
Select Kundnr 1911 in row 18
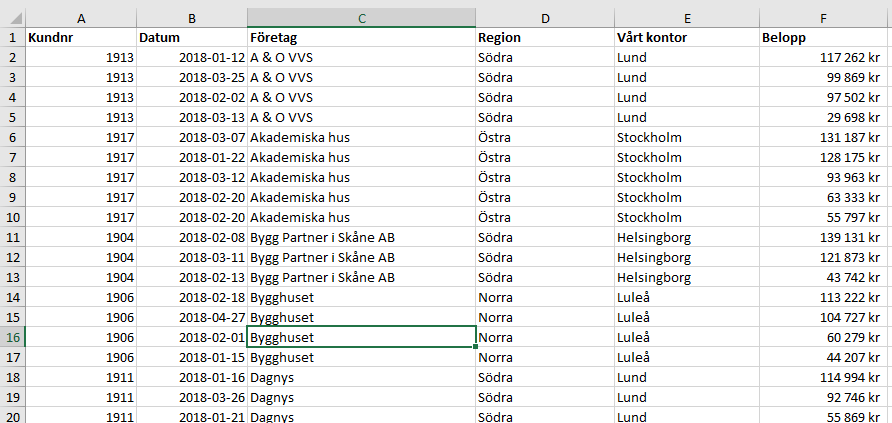(81, 377)
